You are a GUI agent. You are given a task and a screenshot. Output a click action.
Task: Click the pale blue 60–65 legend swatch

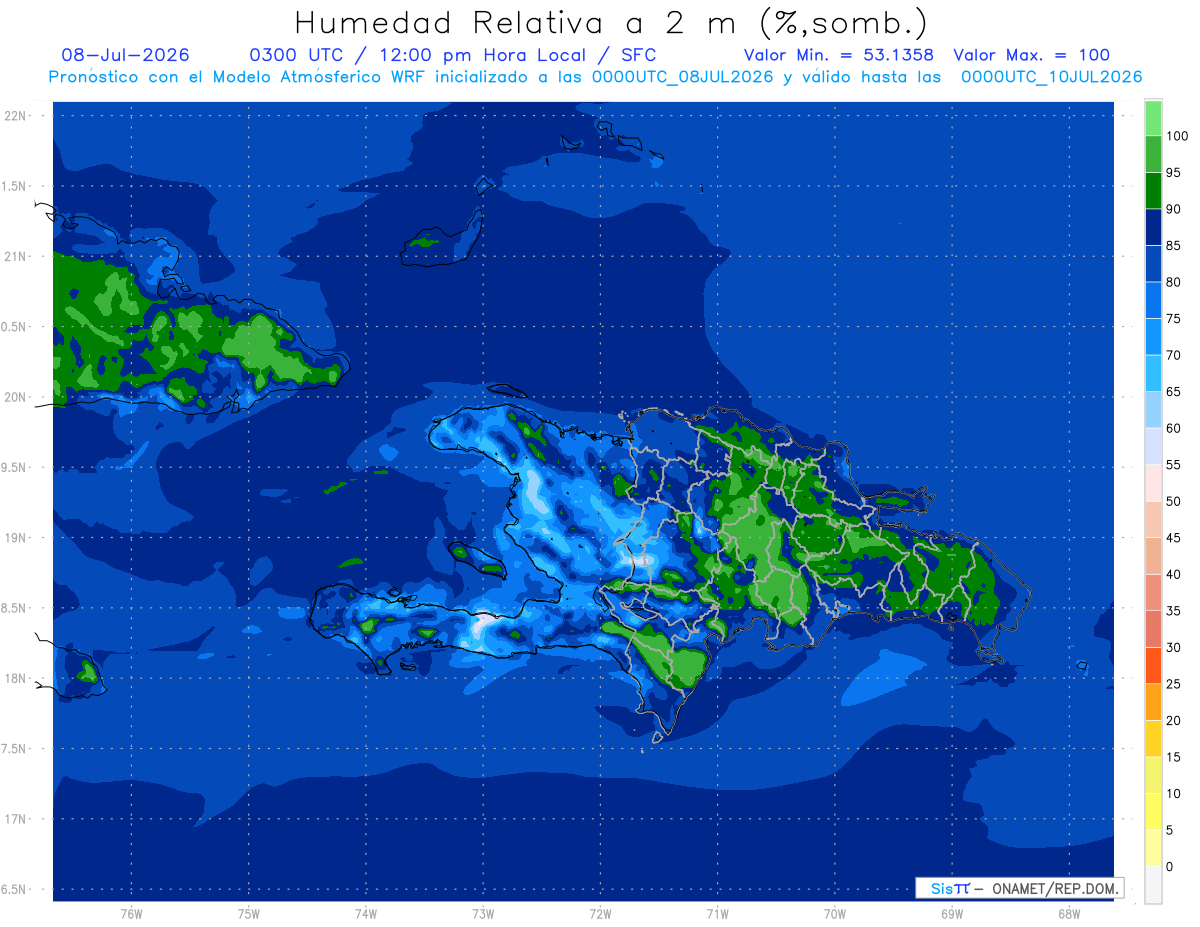coord(1153,410)
